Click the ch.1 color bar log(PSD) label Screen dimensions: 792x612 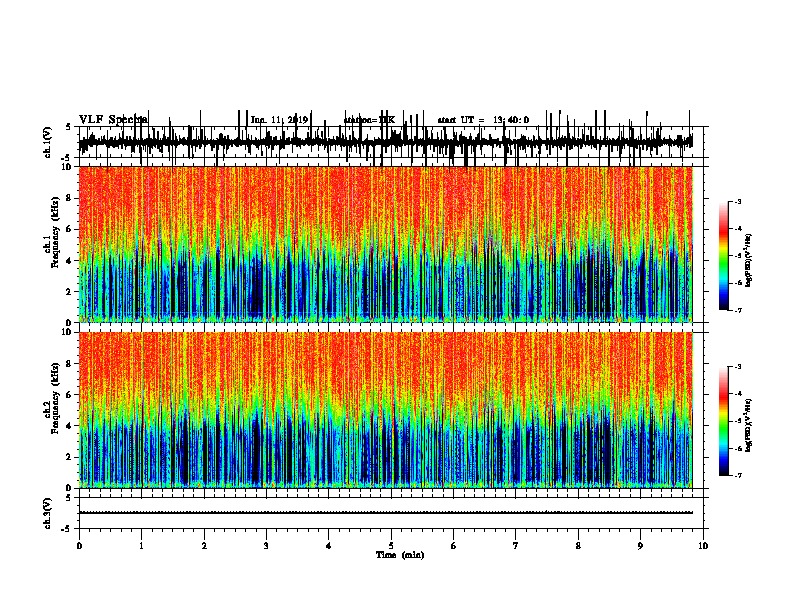[x=748, y=260]
